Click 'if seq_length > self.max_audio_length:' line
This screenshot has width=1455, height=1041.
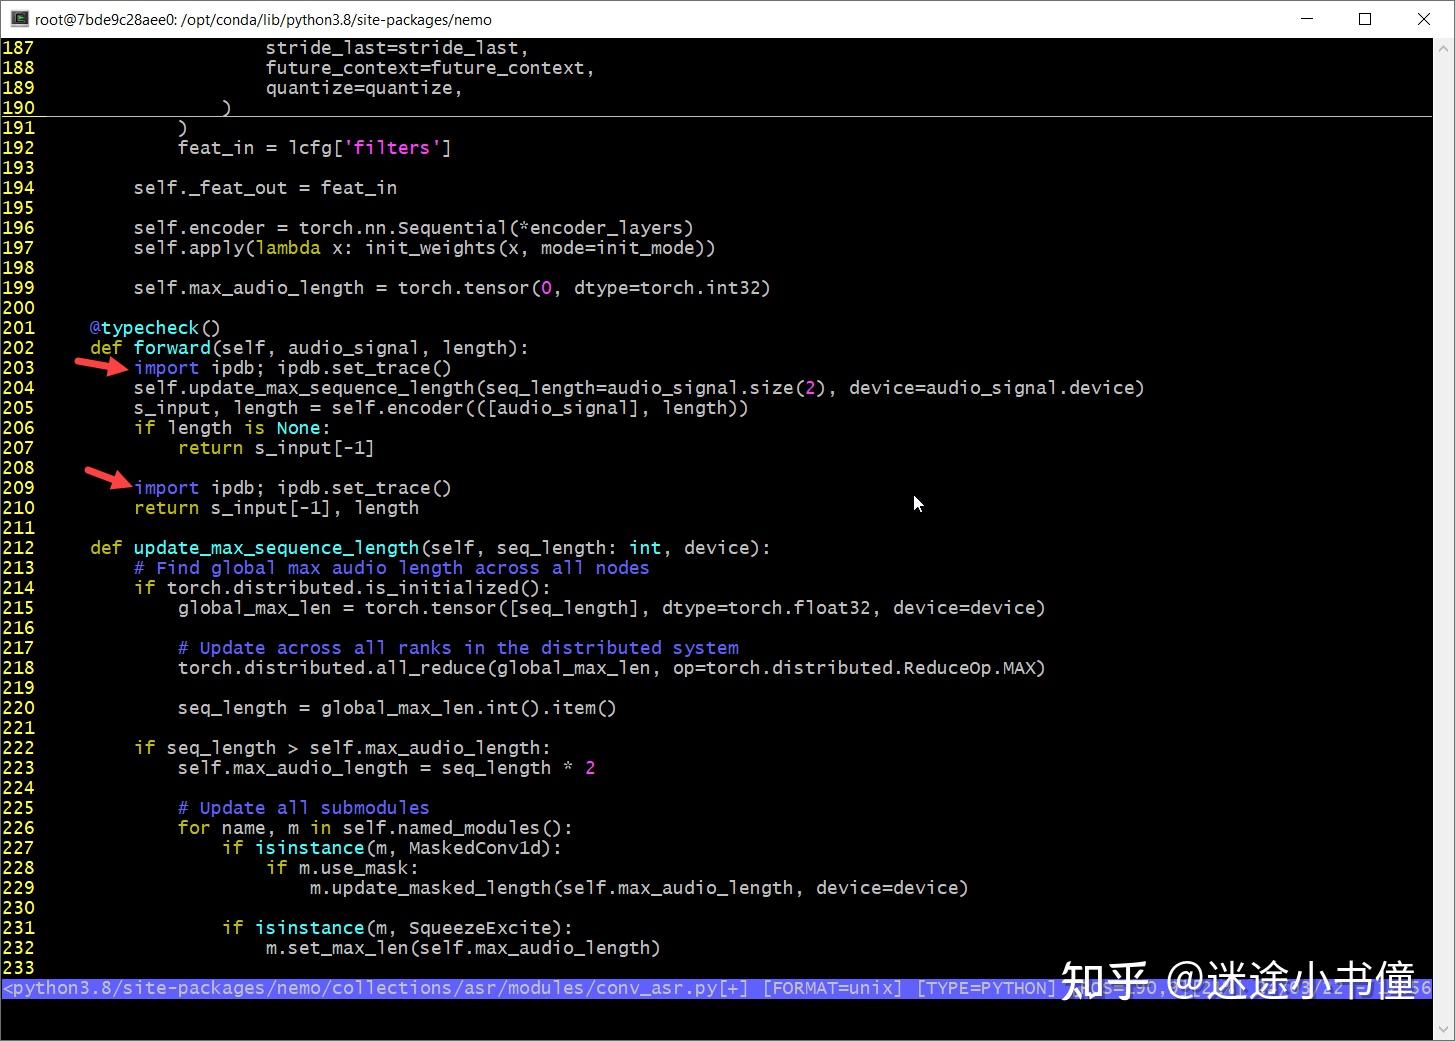coord(342,748)
